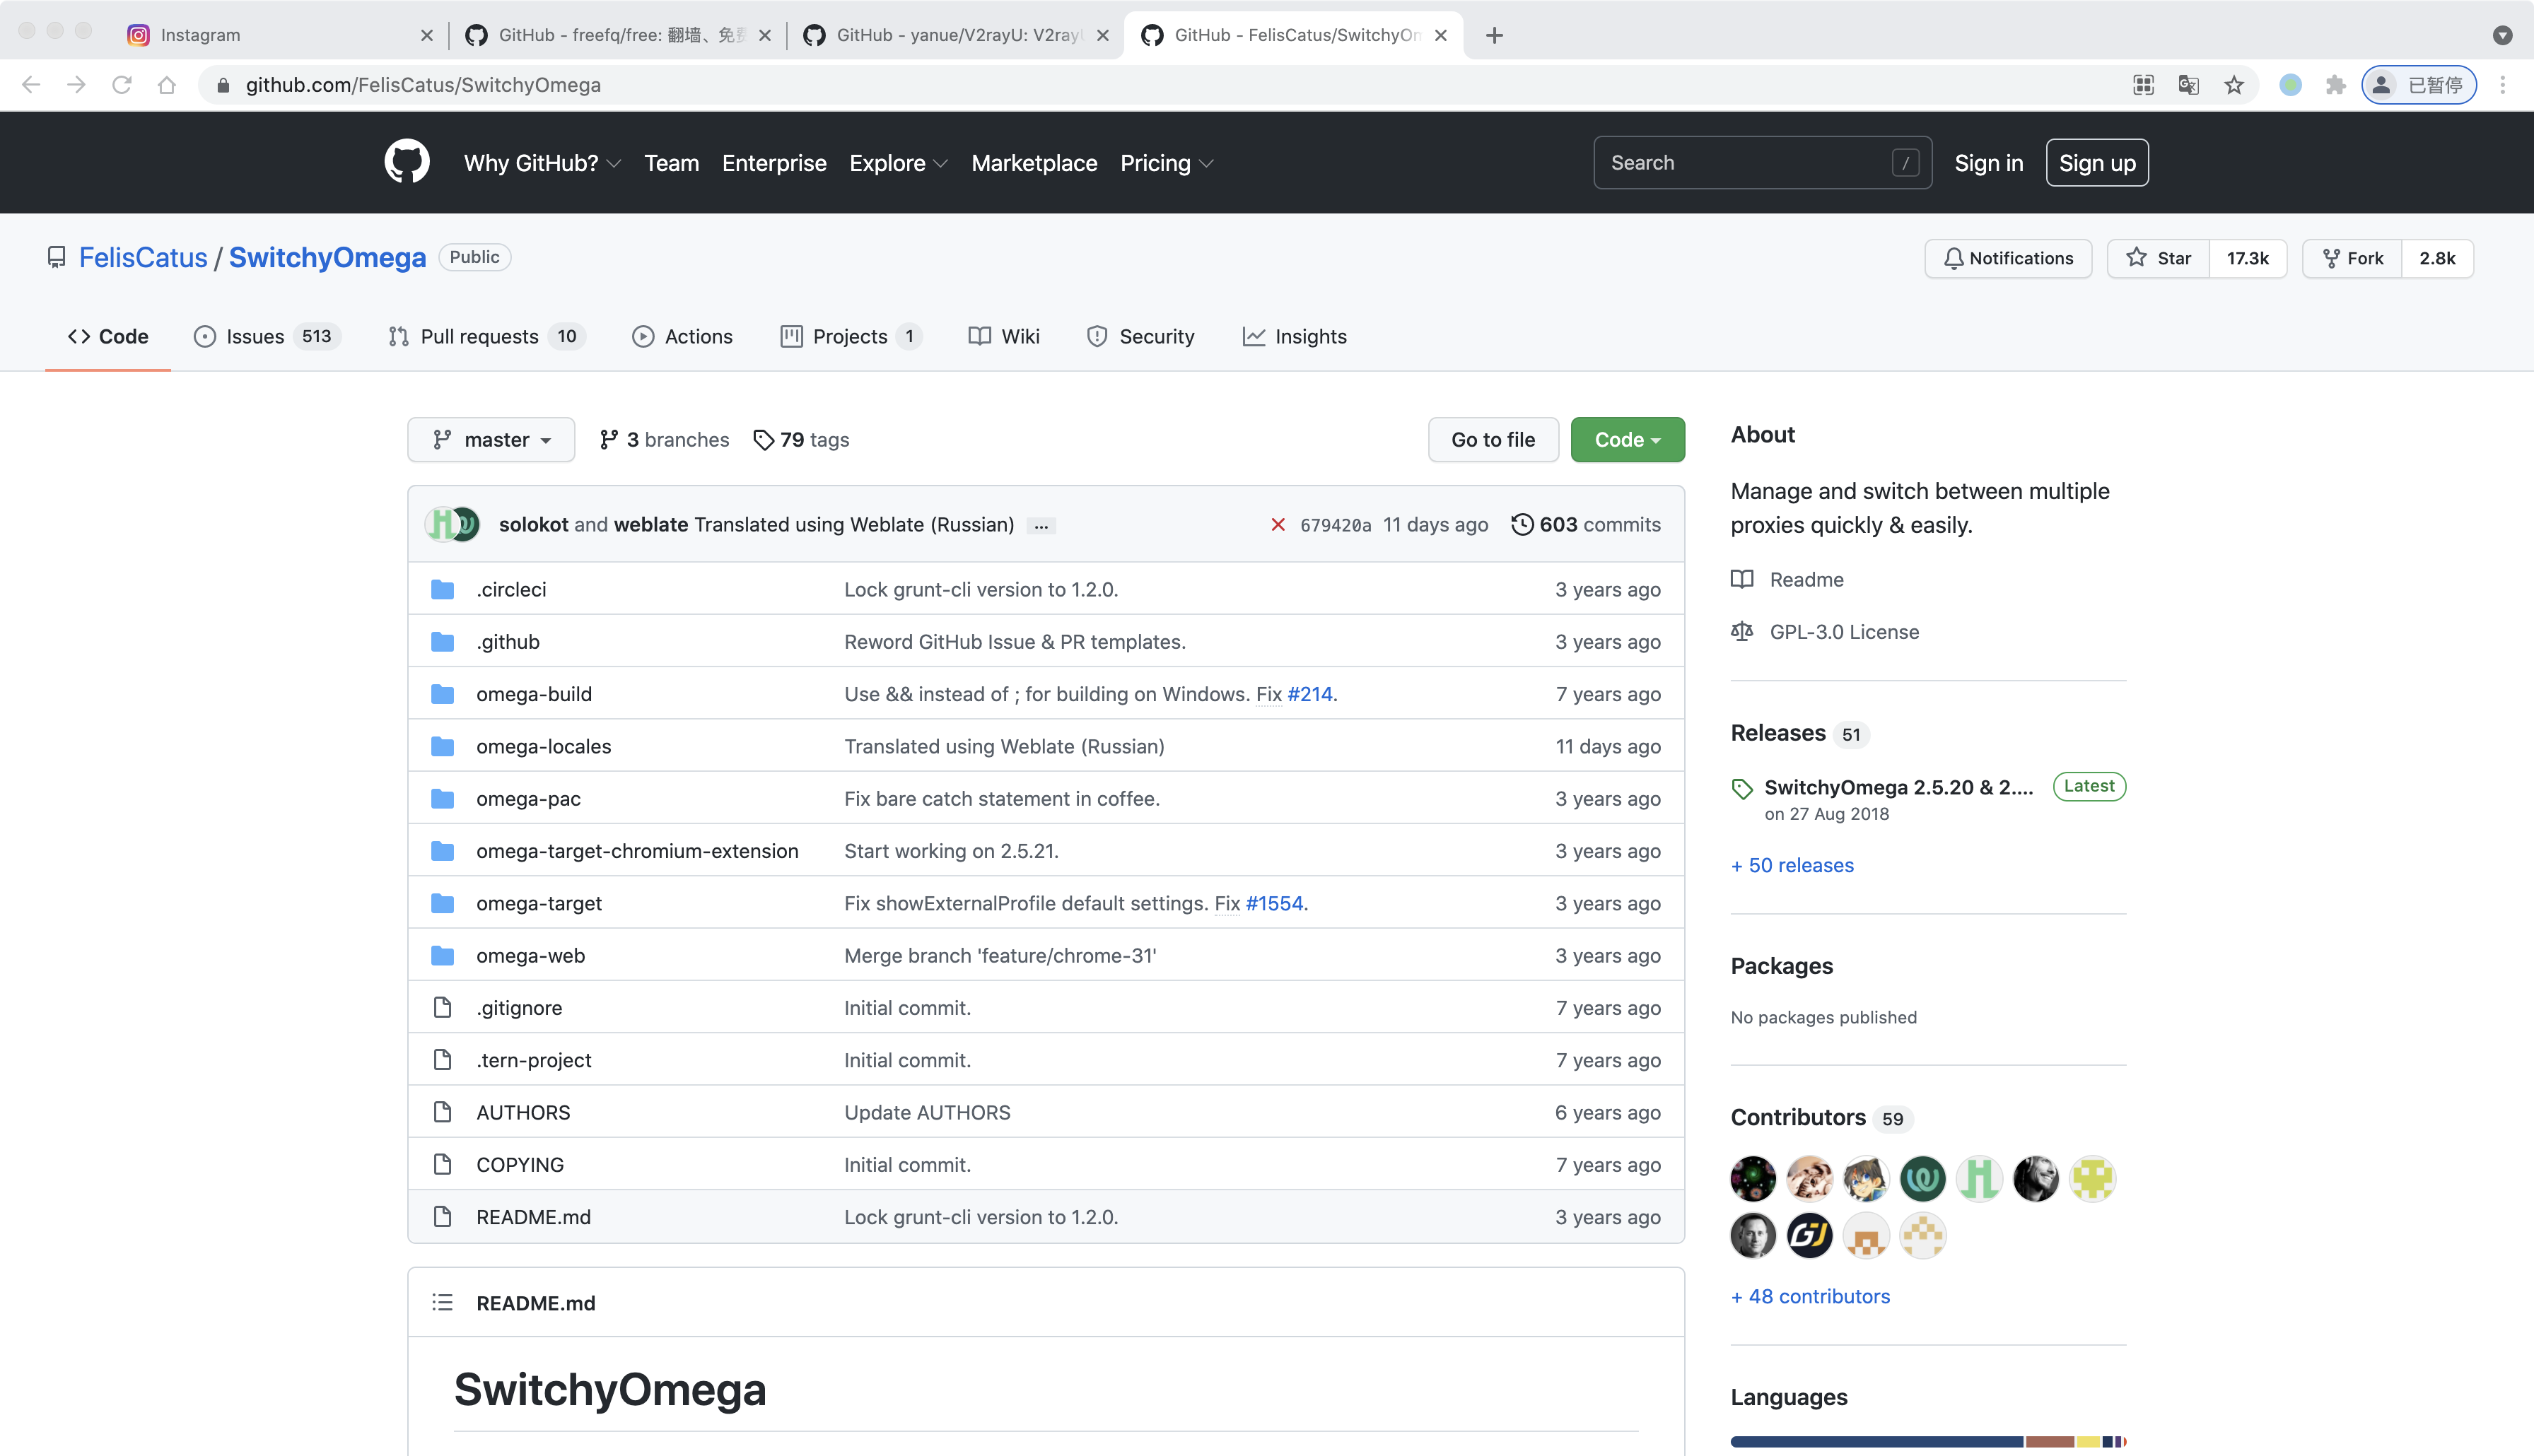This screenshot has height=1456, width=2534.
Task: Bookmark this page with star icon
Action: pyautogui.click(x=2233, y=85)
